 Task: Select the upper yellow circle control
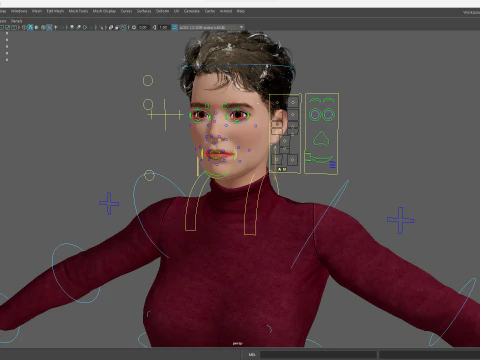(x=148, y=80)
